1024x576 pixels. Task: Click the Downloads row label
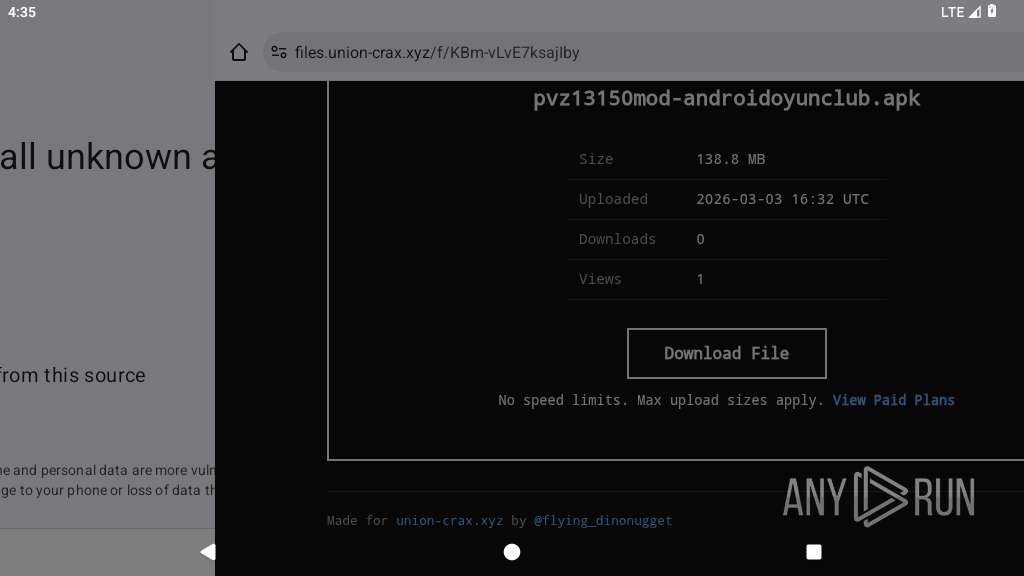(x=617, y=239)
